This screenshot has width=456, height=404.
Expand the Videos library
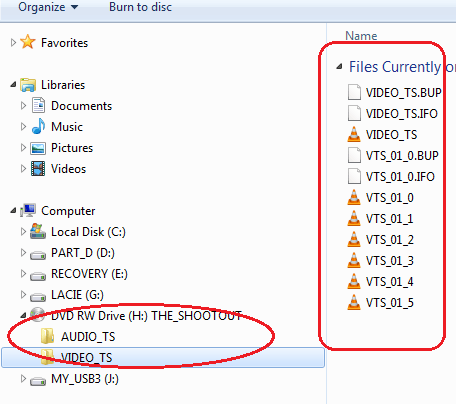click(23, 169)
